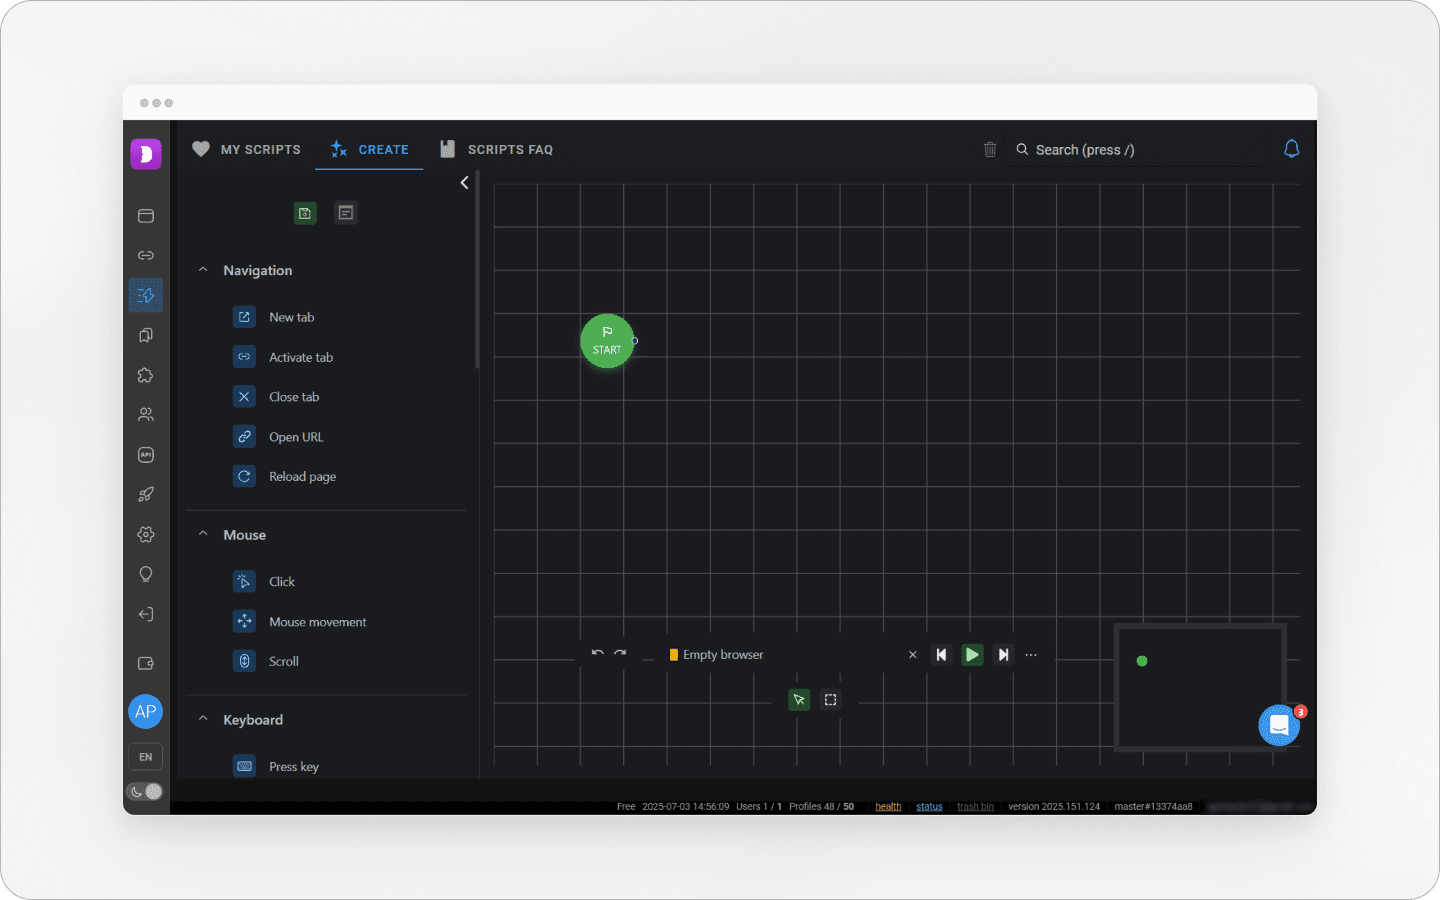Switch to the Create tab

pos(369,149)
